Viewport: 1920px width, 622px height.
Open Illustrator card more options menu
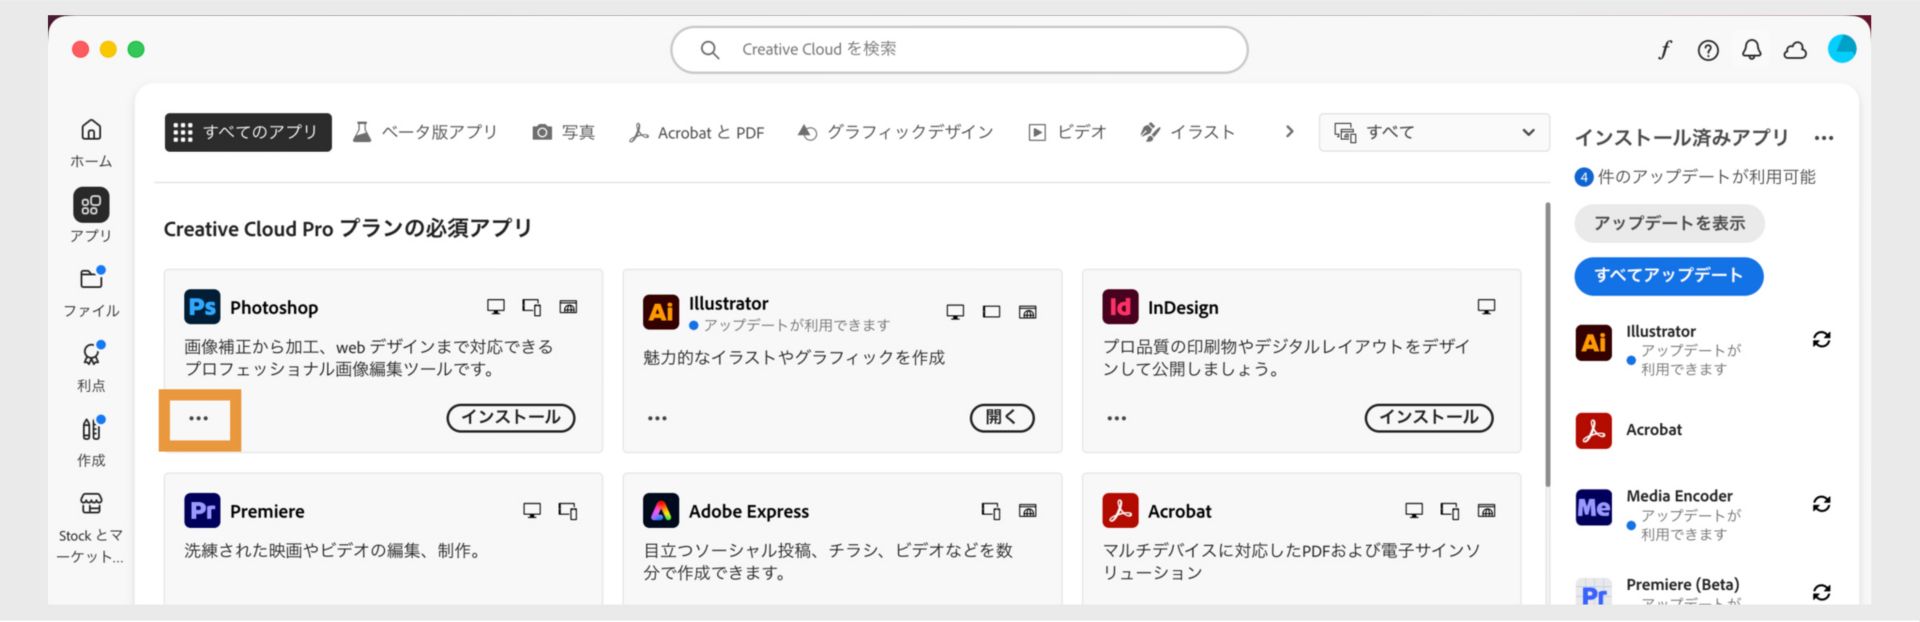coord(657,419)
